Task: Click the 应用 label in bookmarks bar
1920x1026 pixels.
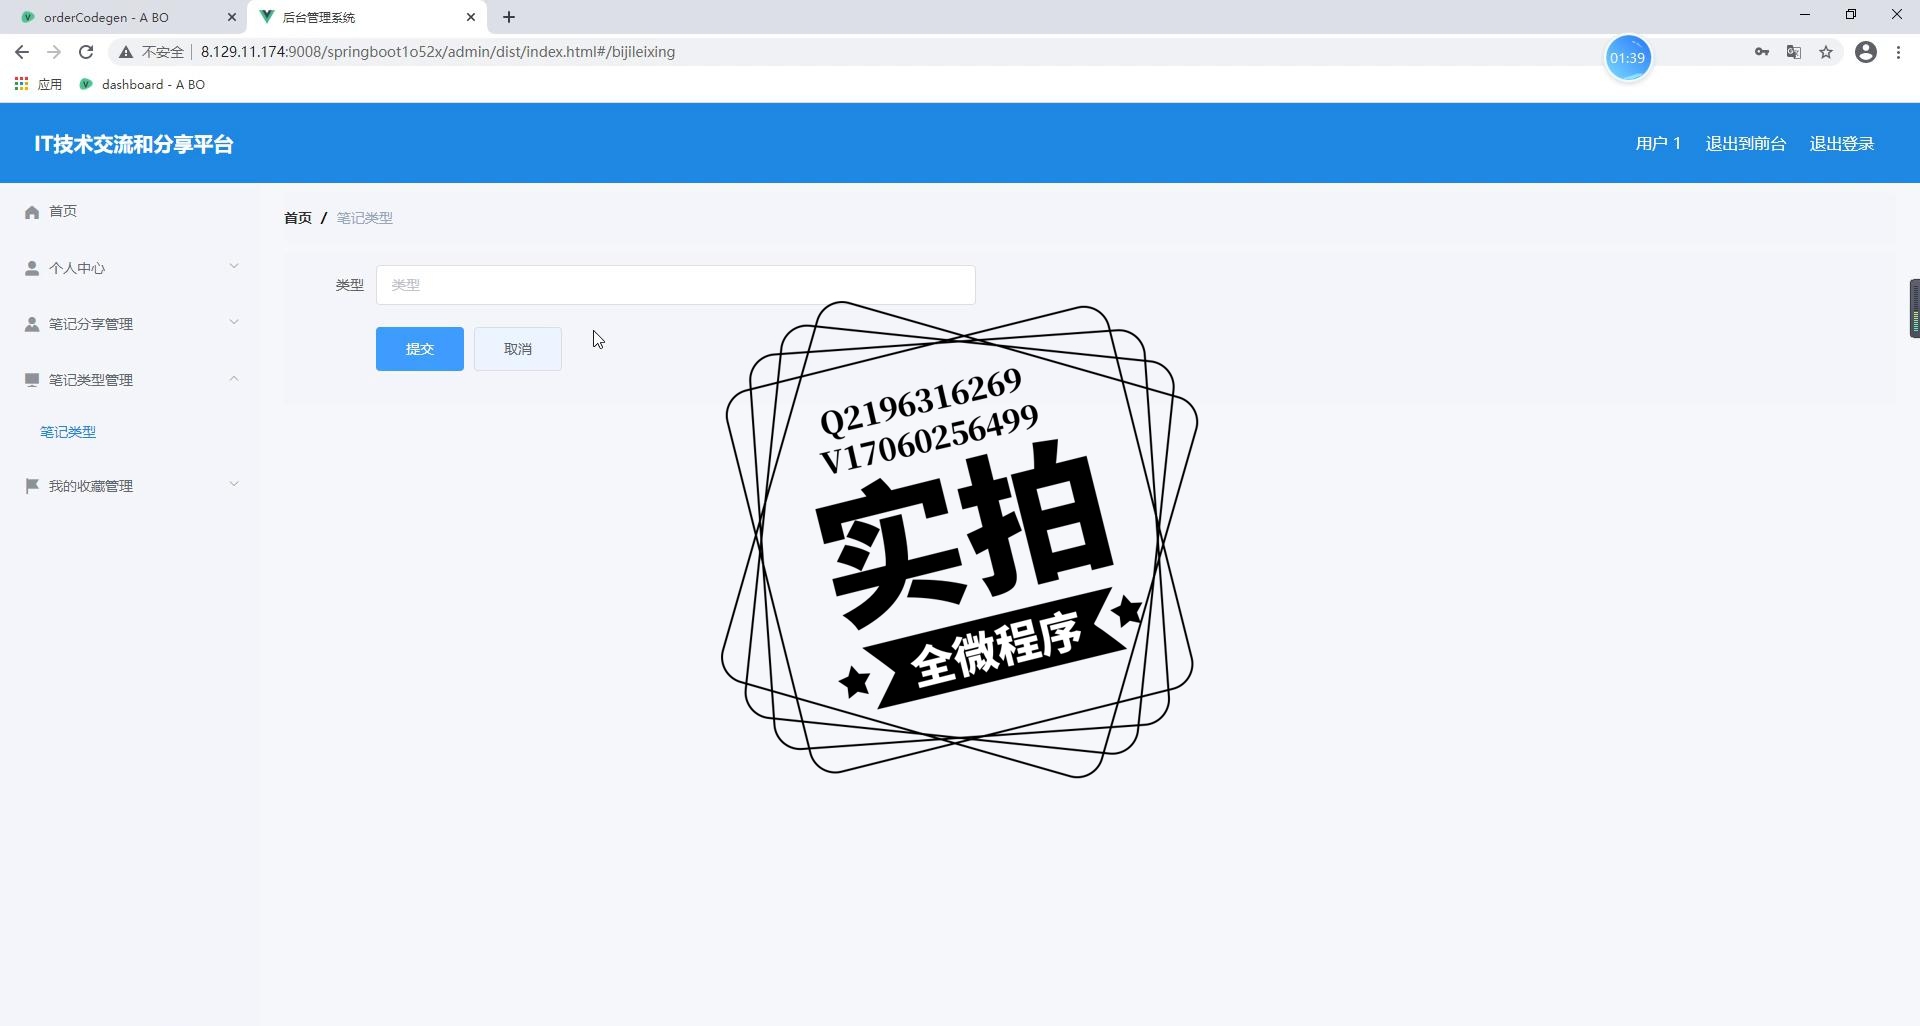Action: 50,84
